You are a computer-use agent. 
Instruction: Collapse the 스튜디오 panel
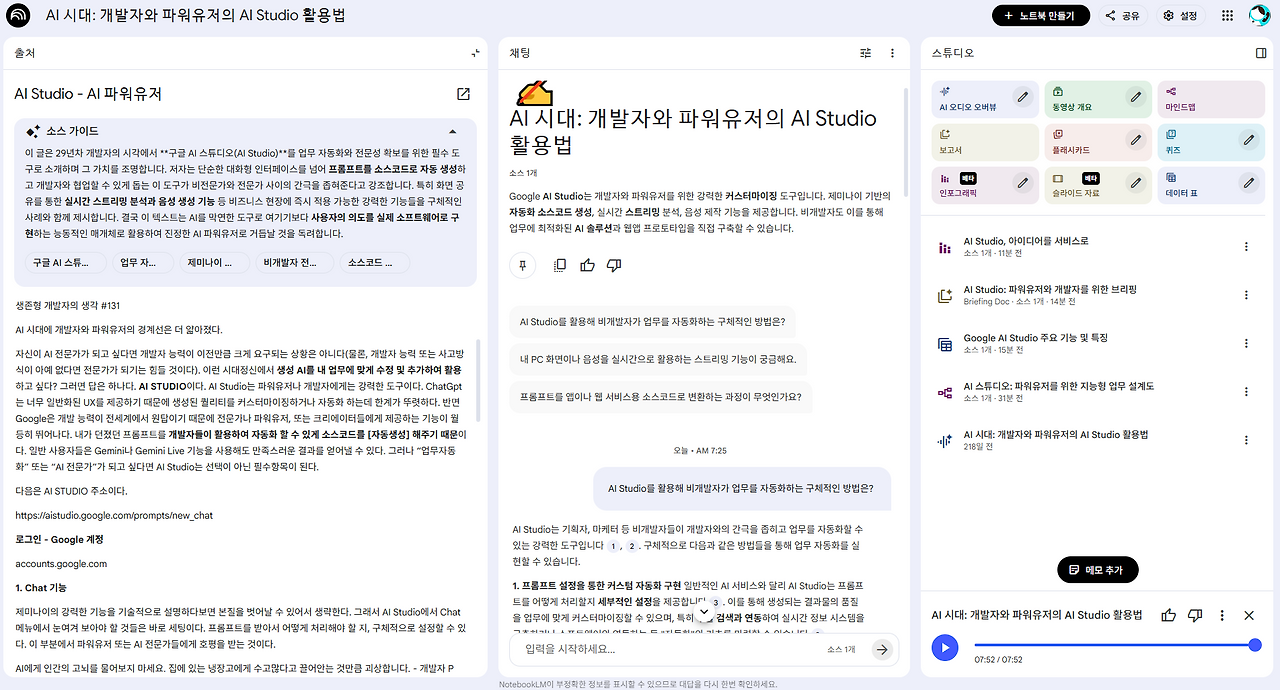point(1261,53)
